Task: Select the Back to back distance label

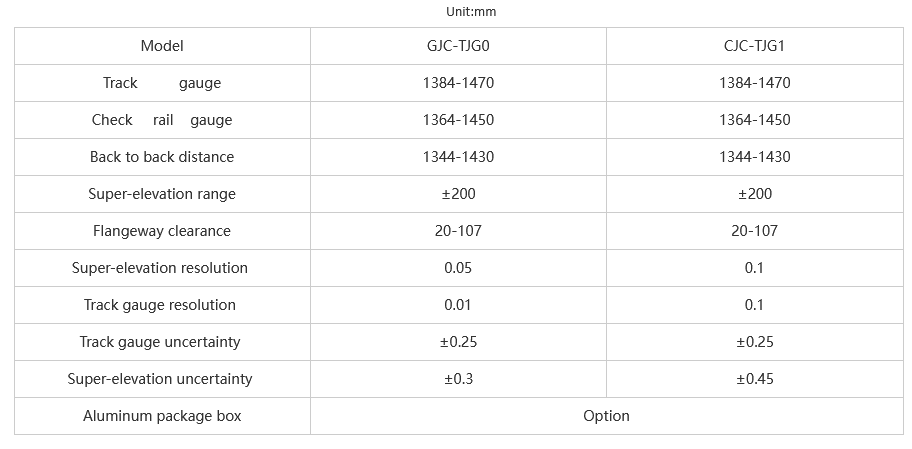Action: pyautogui.click(x=162, y=157)
